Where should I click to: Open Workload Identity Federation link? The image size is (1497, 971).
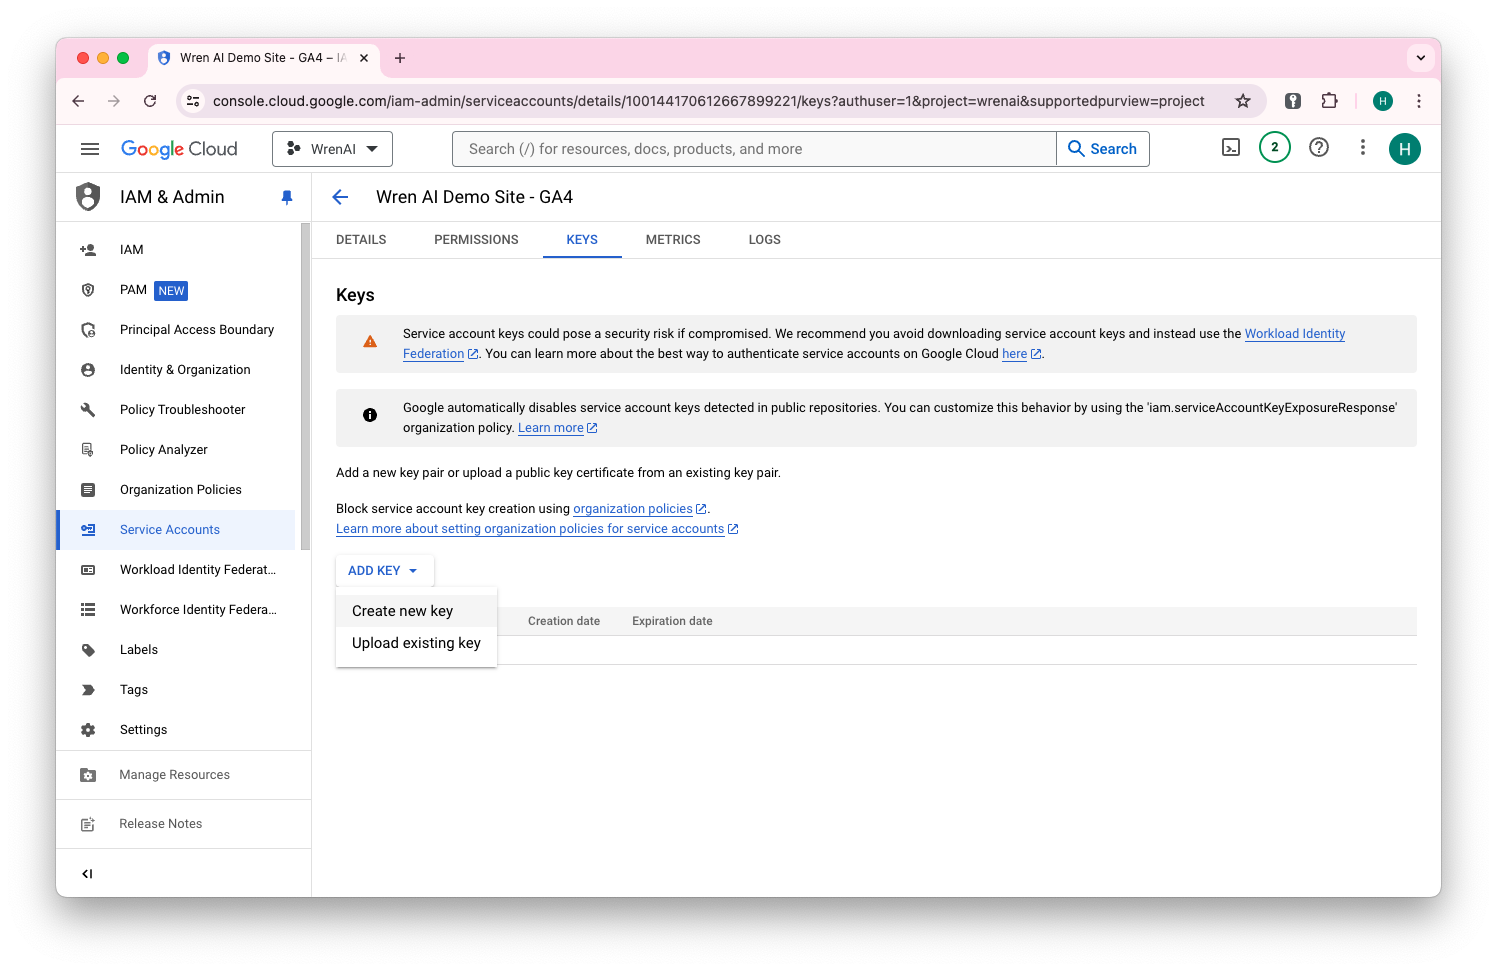pos(1295,334)
